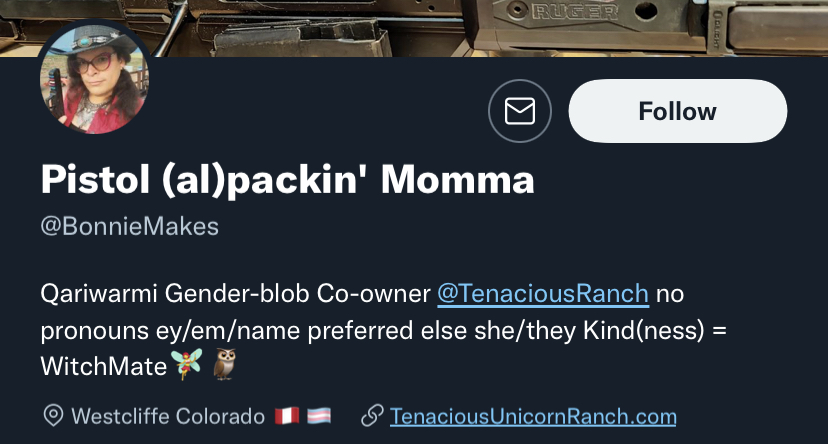Click the fairy emoji after WitchMate
Image resolution: width=828 pixels, height=444 pixels.
pyautogui.click(x=186, y=363)
